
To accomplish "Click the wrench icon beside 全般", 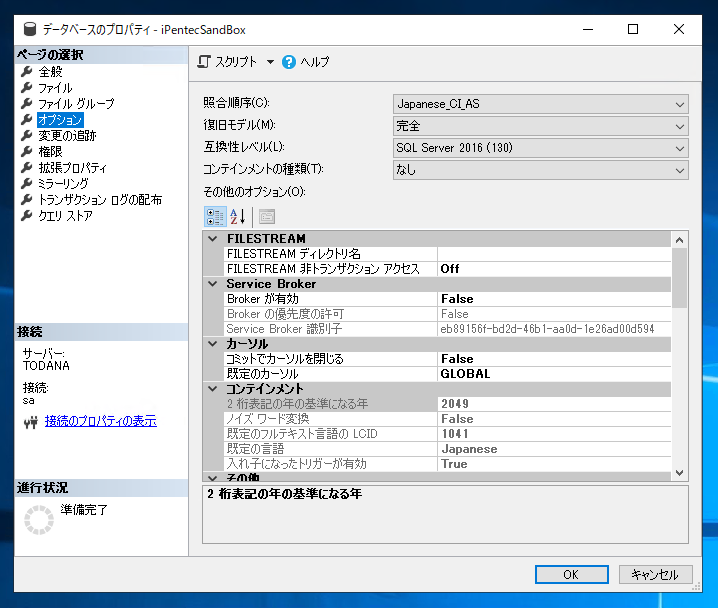I will click(x=27, y=71).
